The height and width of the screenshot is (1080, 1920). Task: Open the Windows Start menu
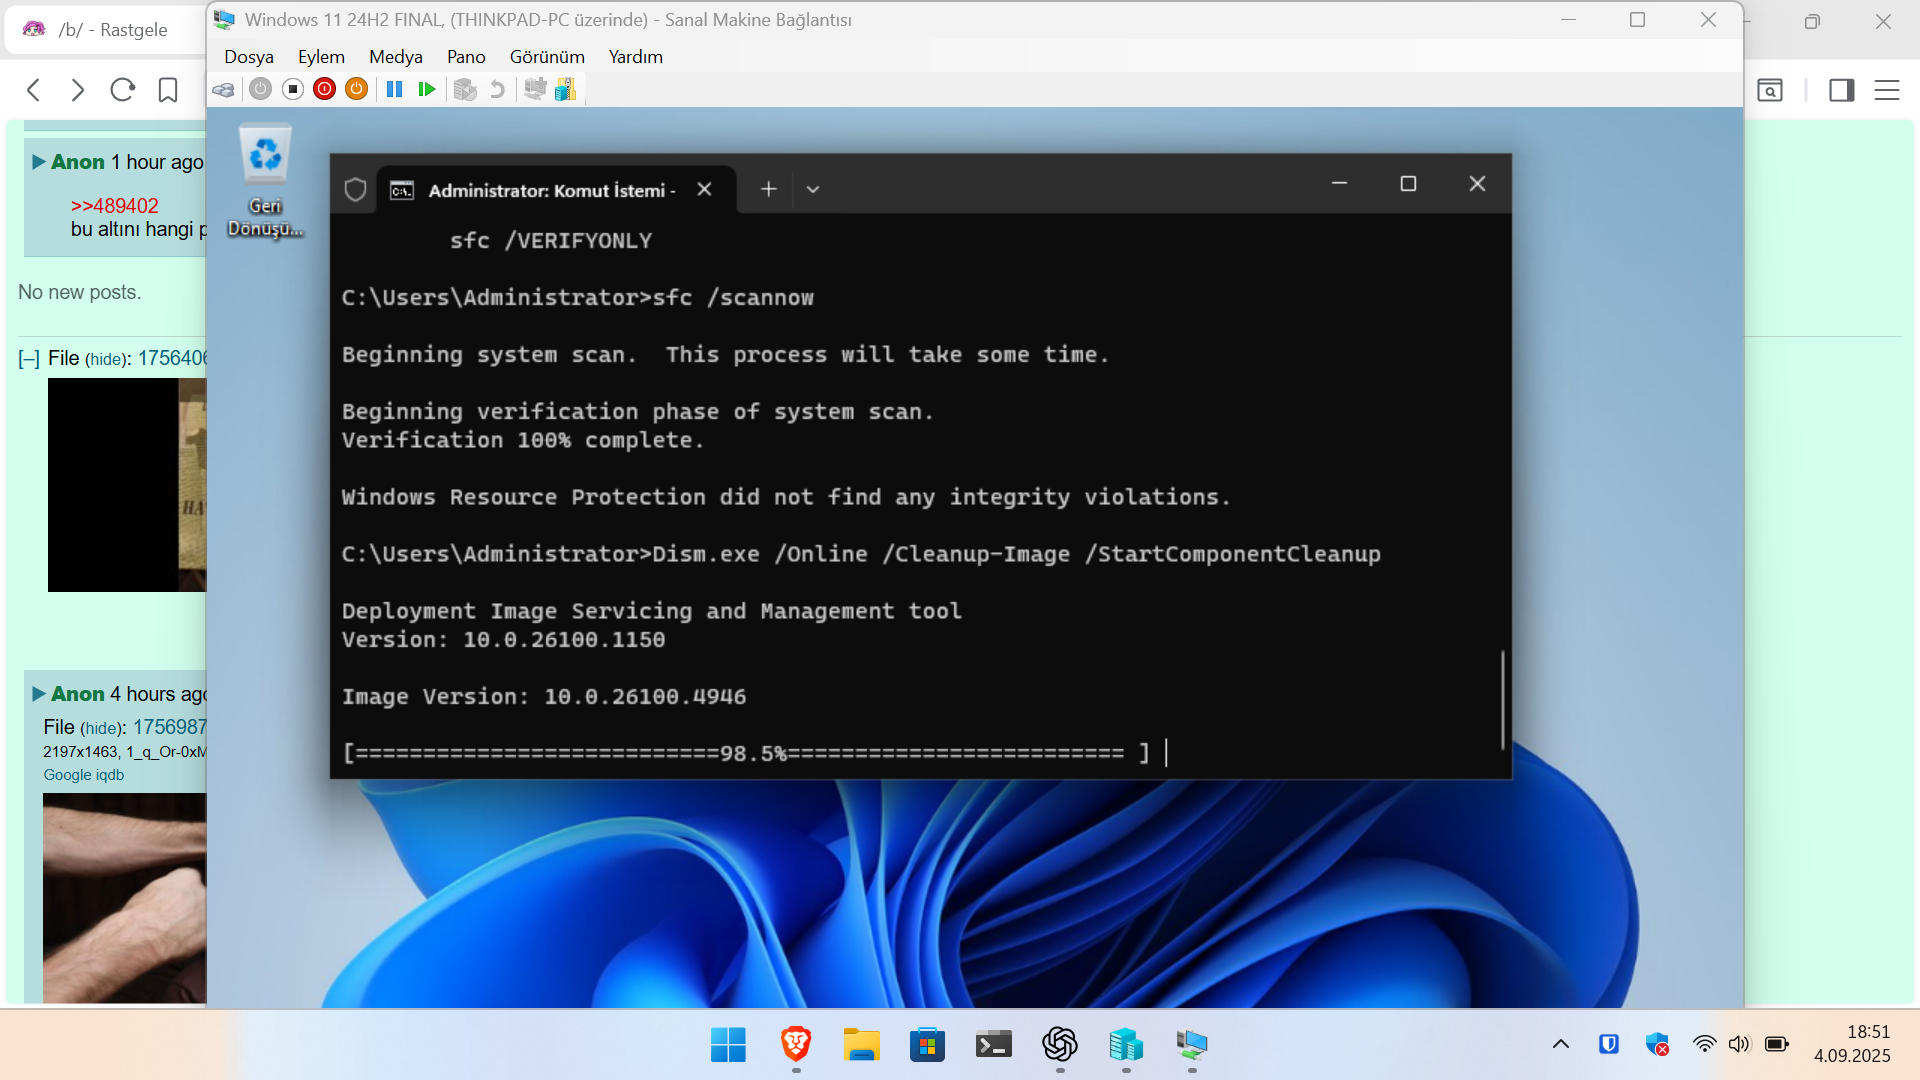[x=728, y=1045]
